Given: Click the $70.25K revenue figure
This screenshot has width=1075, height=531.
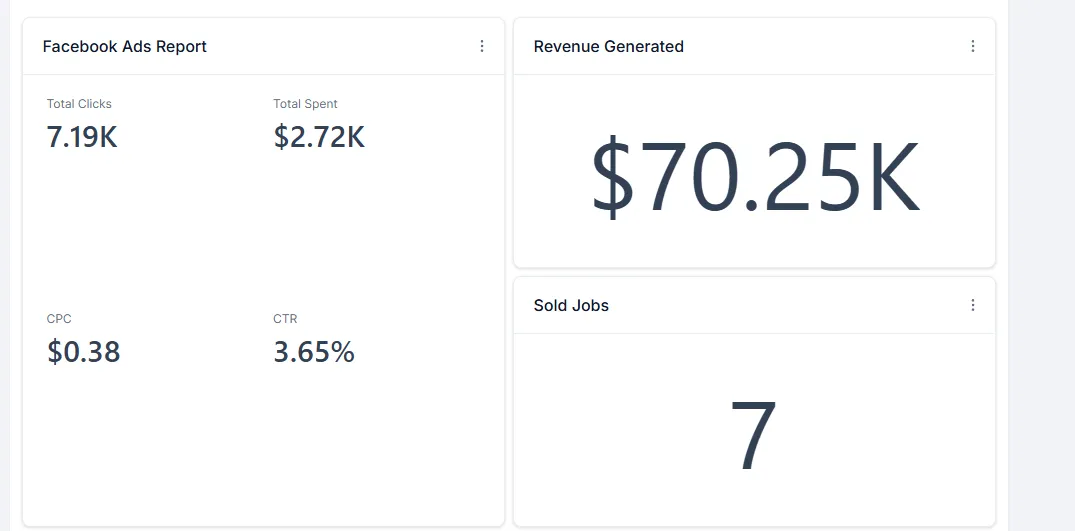Looking at the screenshot, I should [755, 179].
